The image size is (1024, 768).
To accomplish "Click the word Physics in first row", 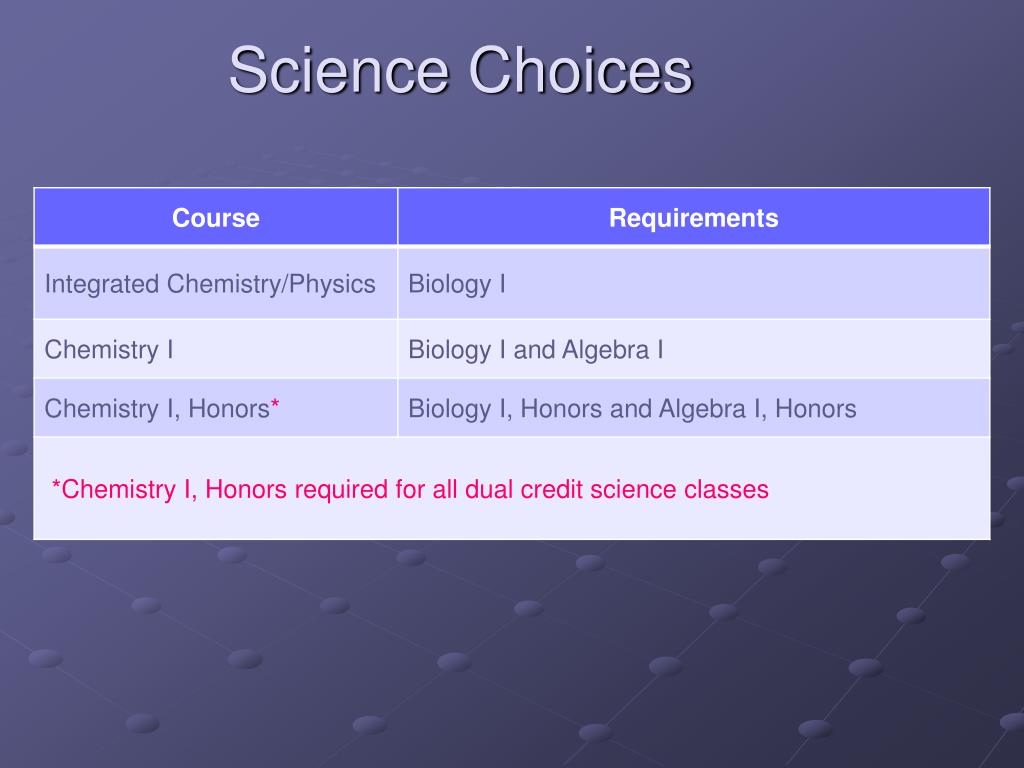I will pyautogui.click(x=332, y=285).
